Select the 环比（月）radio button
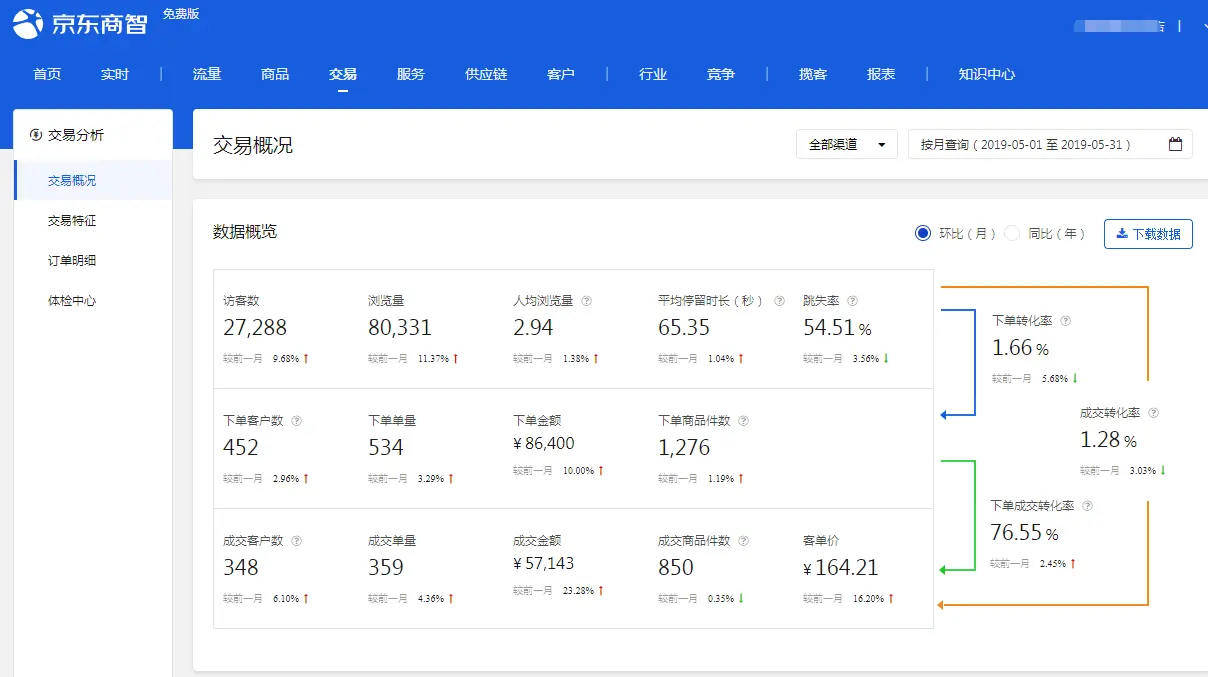1208x677 pixels. (922, 233)
